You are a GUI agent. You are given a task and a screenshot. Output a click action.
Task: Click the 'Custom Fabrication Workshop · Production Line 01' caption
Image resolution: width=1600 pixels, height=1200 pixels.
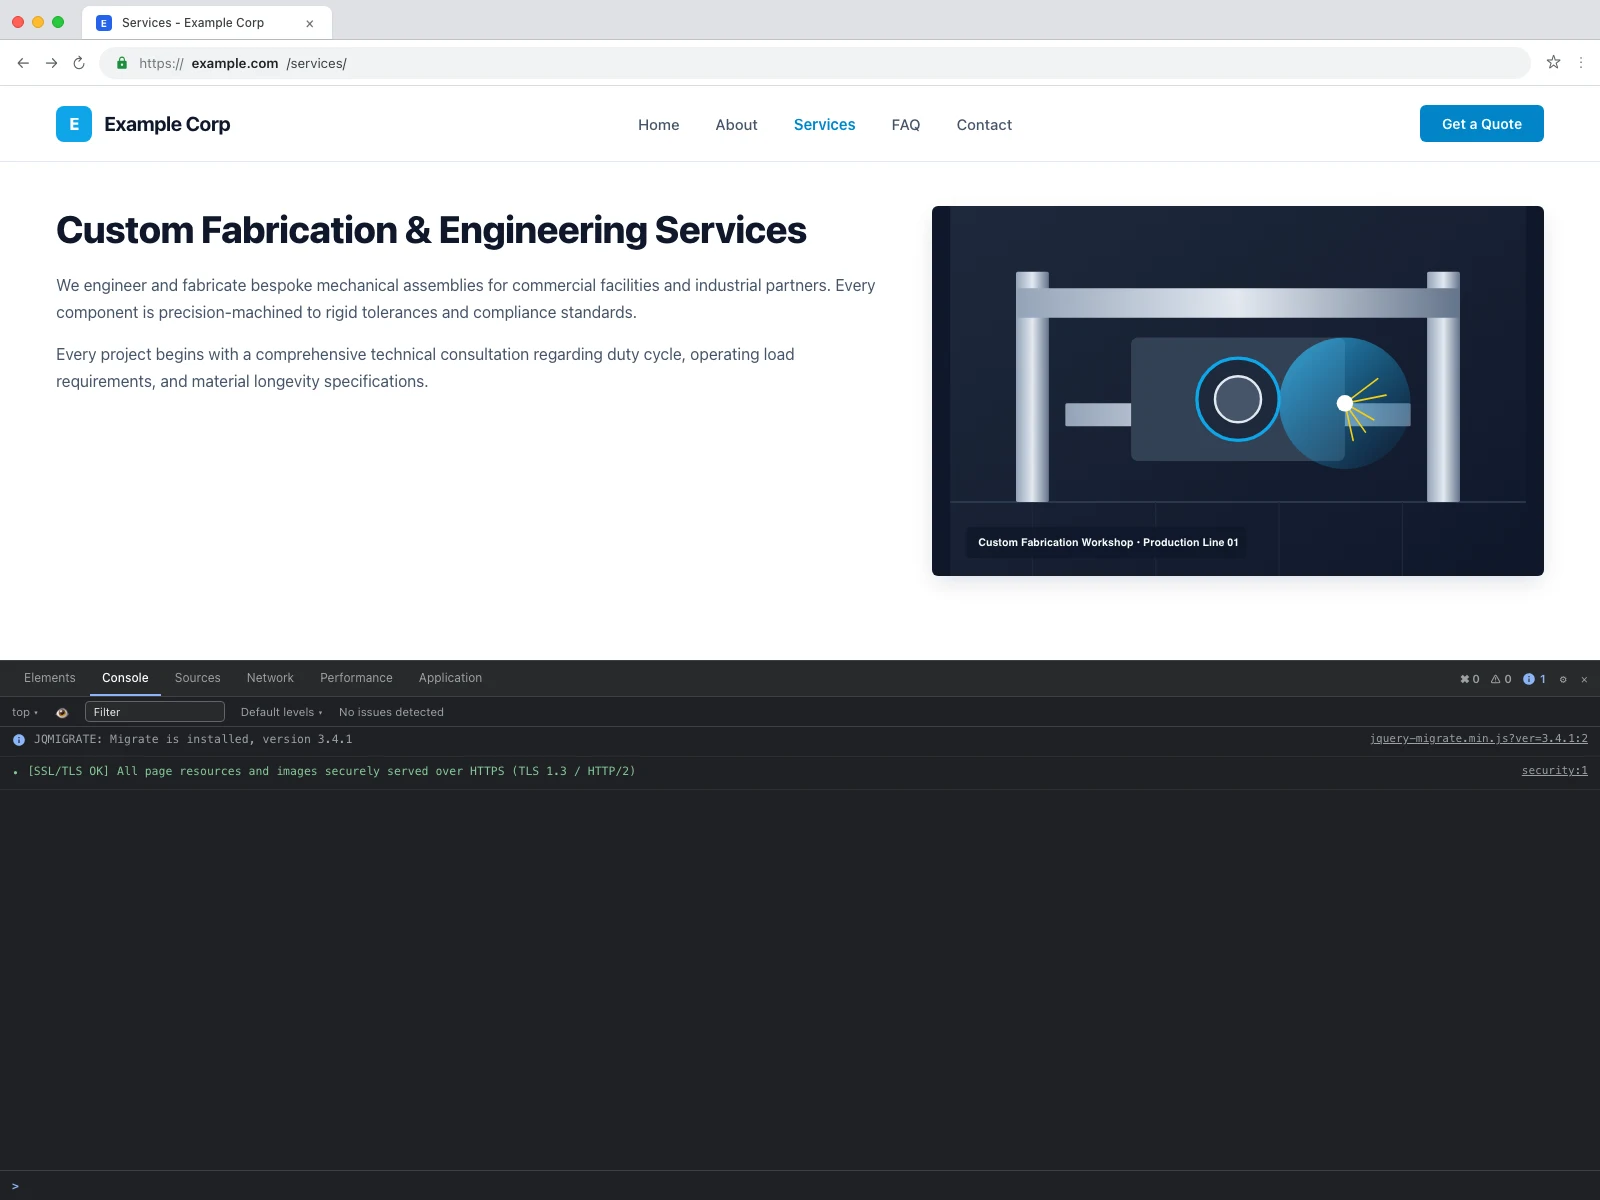[1108, 542]
